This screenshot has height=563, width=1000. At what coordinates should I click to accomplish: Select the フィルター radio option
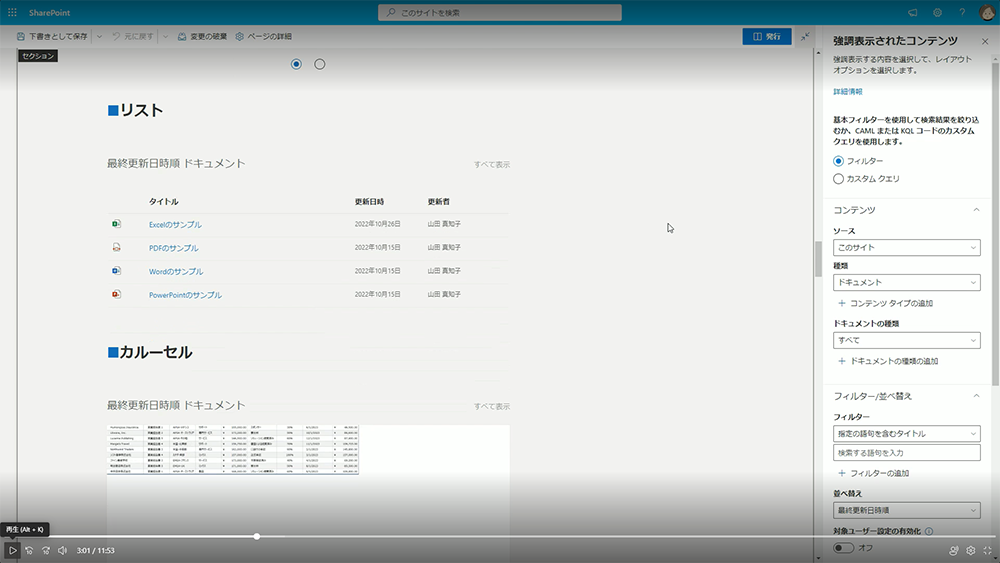[x=839, y=161]
